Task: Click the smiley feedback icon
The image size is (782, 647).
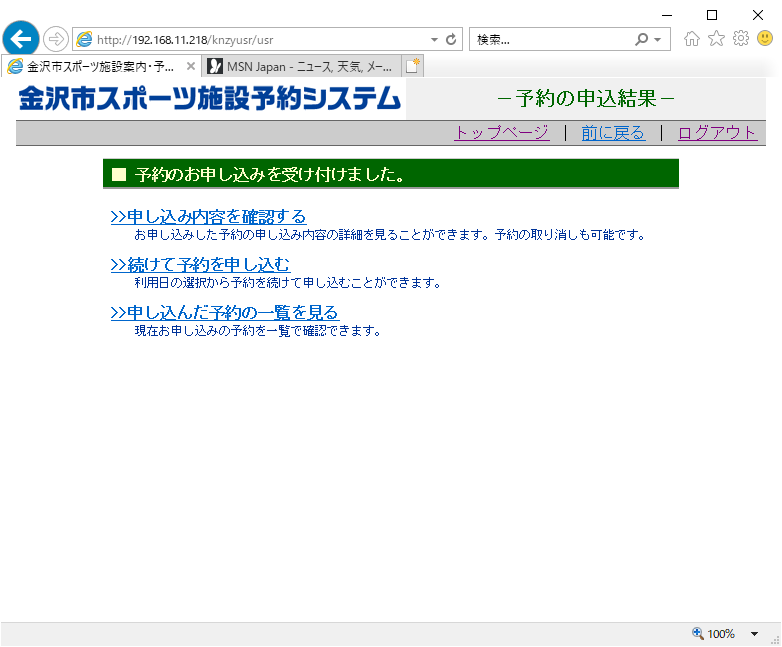Action: click(x=765, y=38)
